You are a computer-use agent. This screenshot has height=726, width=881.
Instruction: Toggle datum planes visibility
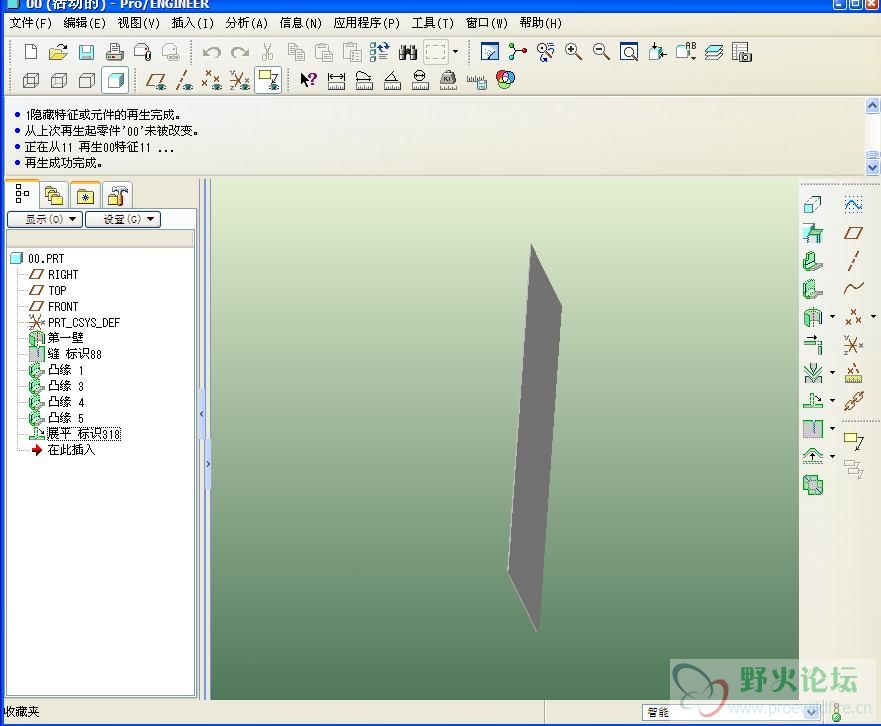click(156, 80)
